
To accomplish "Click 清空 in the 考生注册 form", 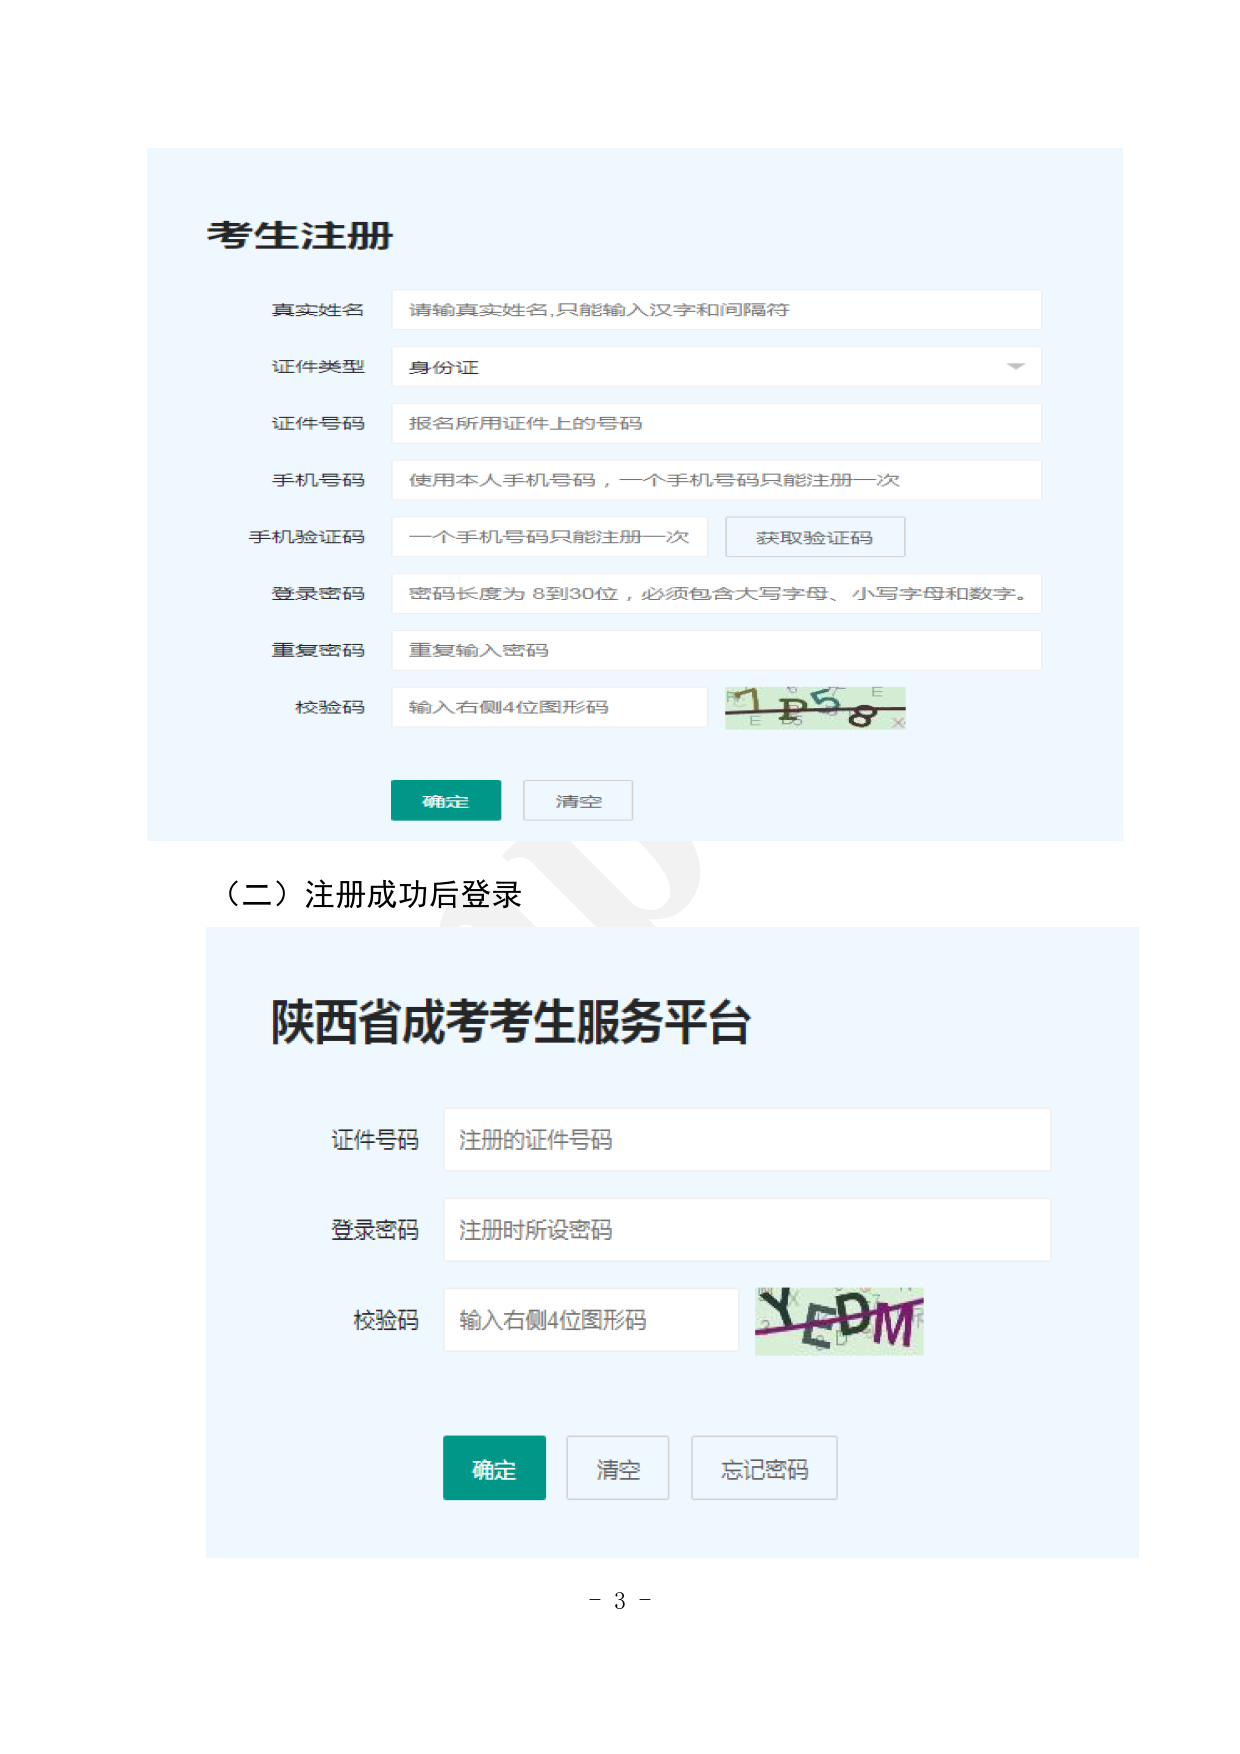I will tap(578, 801).
